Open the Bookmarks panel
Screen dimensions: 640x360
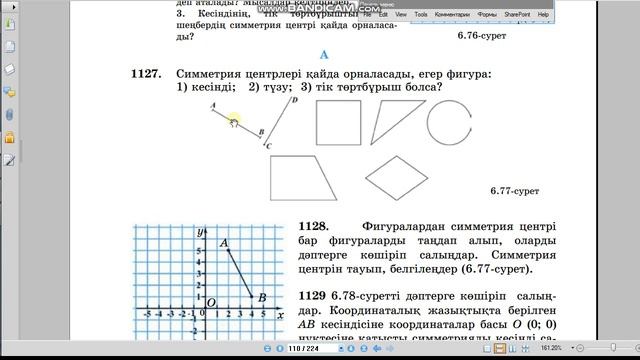[10, 24]
